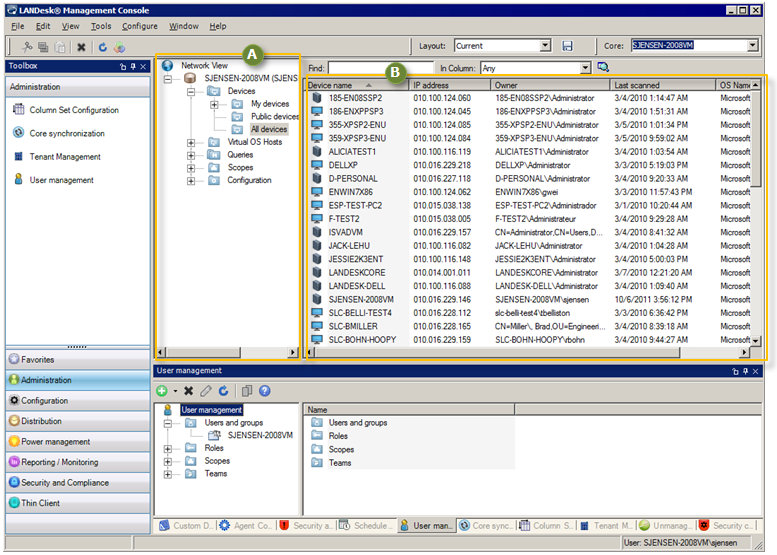Click down arrow of device list vertical scrollbar

click(x=755, y=341)
